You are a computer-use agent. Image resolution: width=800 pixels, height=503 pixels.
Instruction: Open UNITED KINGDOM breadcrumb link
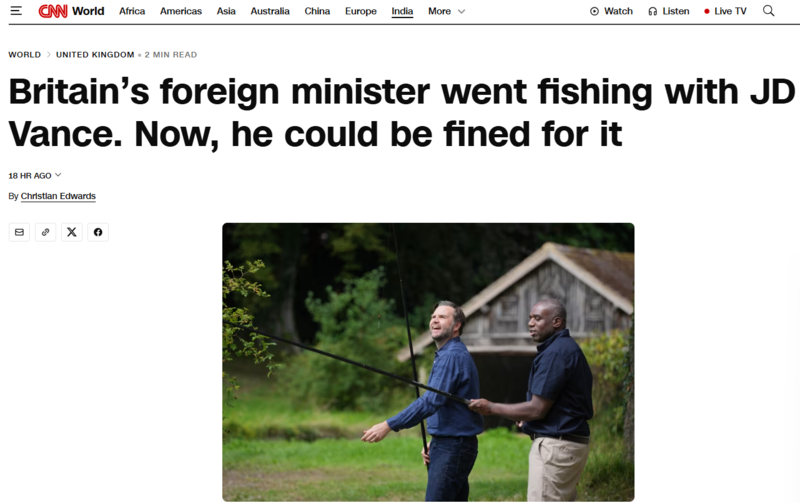[95, 55]
